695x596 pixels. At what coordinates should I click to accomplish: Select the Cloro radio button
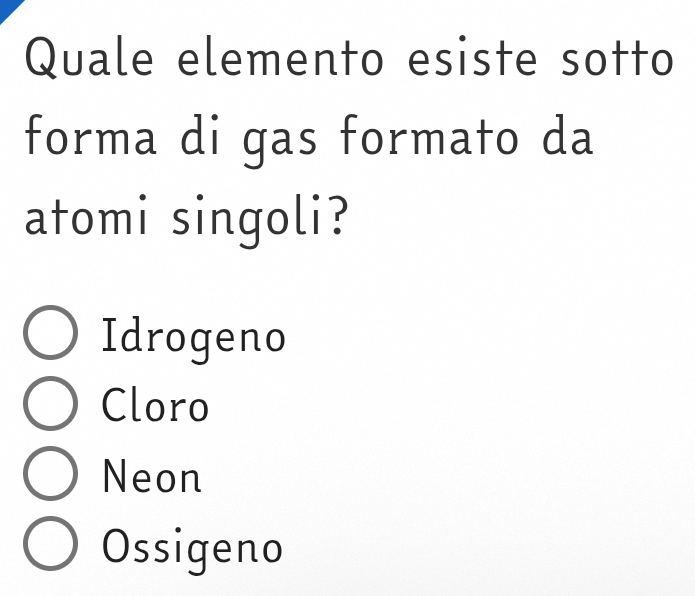tap(49, 405)
